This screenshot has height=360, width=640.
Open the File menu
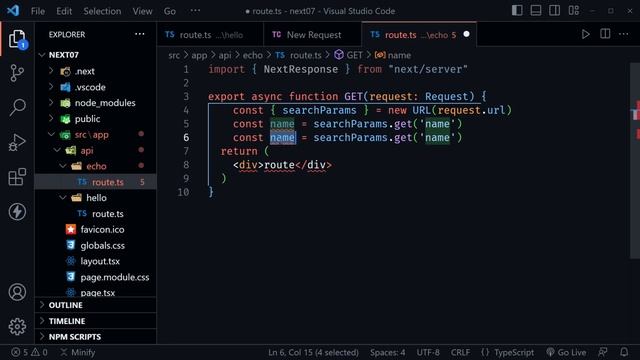coord(38,11)
